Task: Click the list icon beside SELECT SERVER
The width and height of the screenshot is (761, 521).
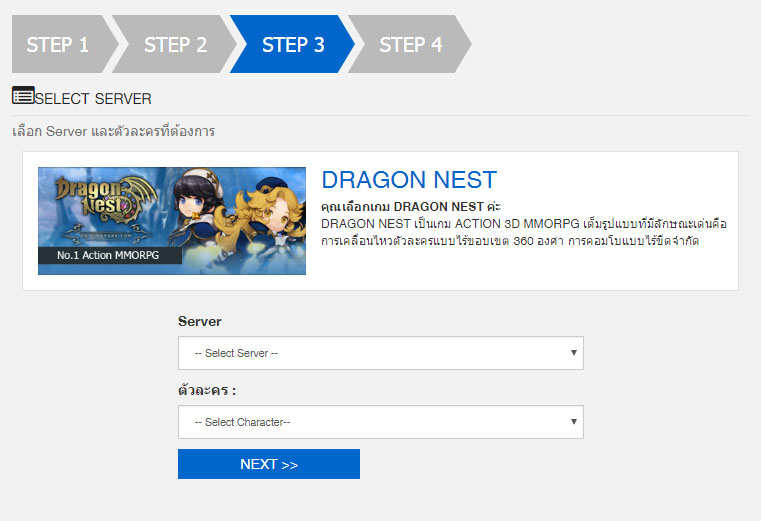Action: pos(23,95)
